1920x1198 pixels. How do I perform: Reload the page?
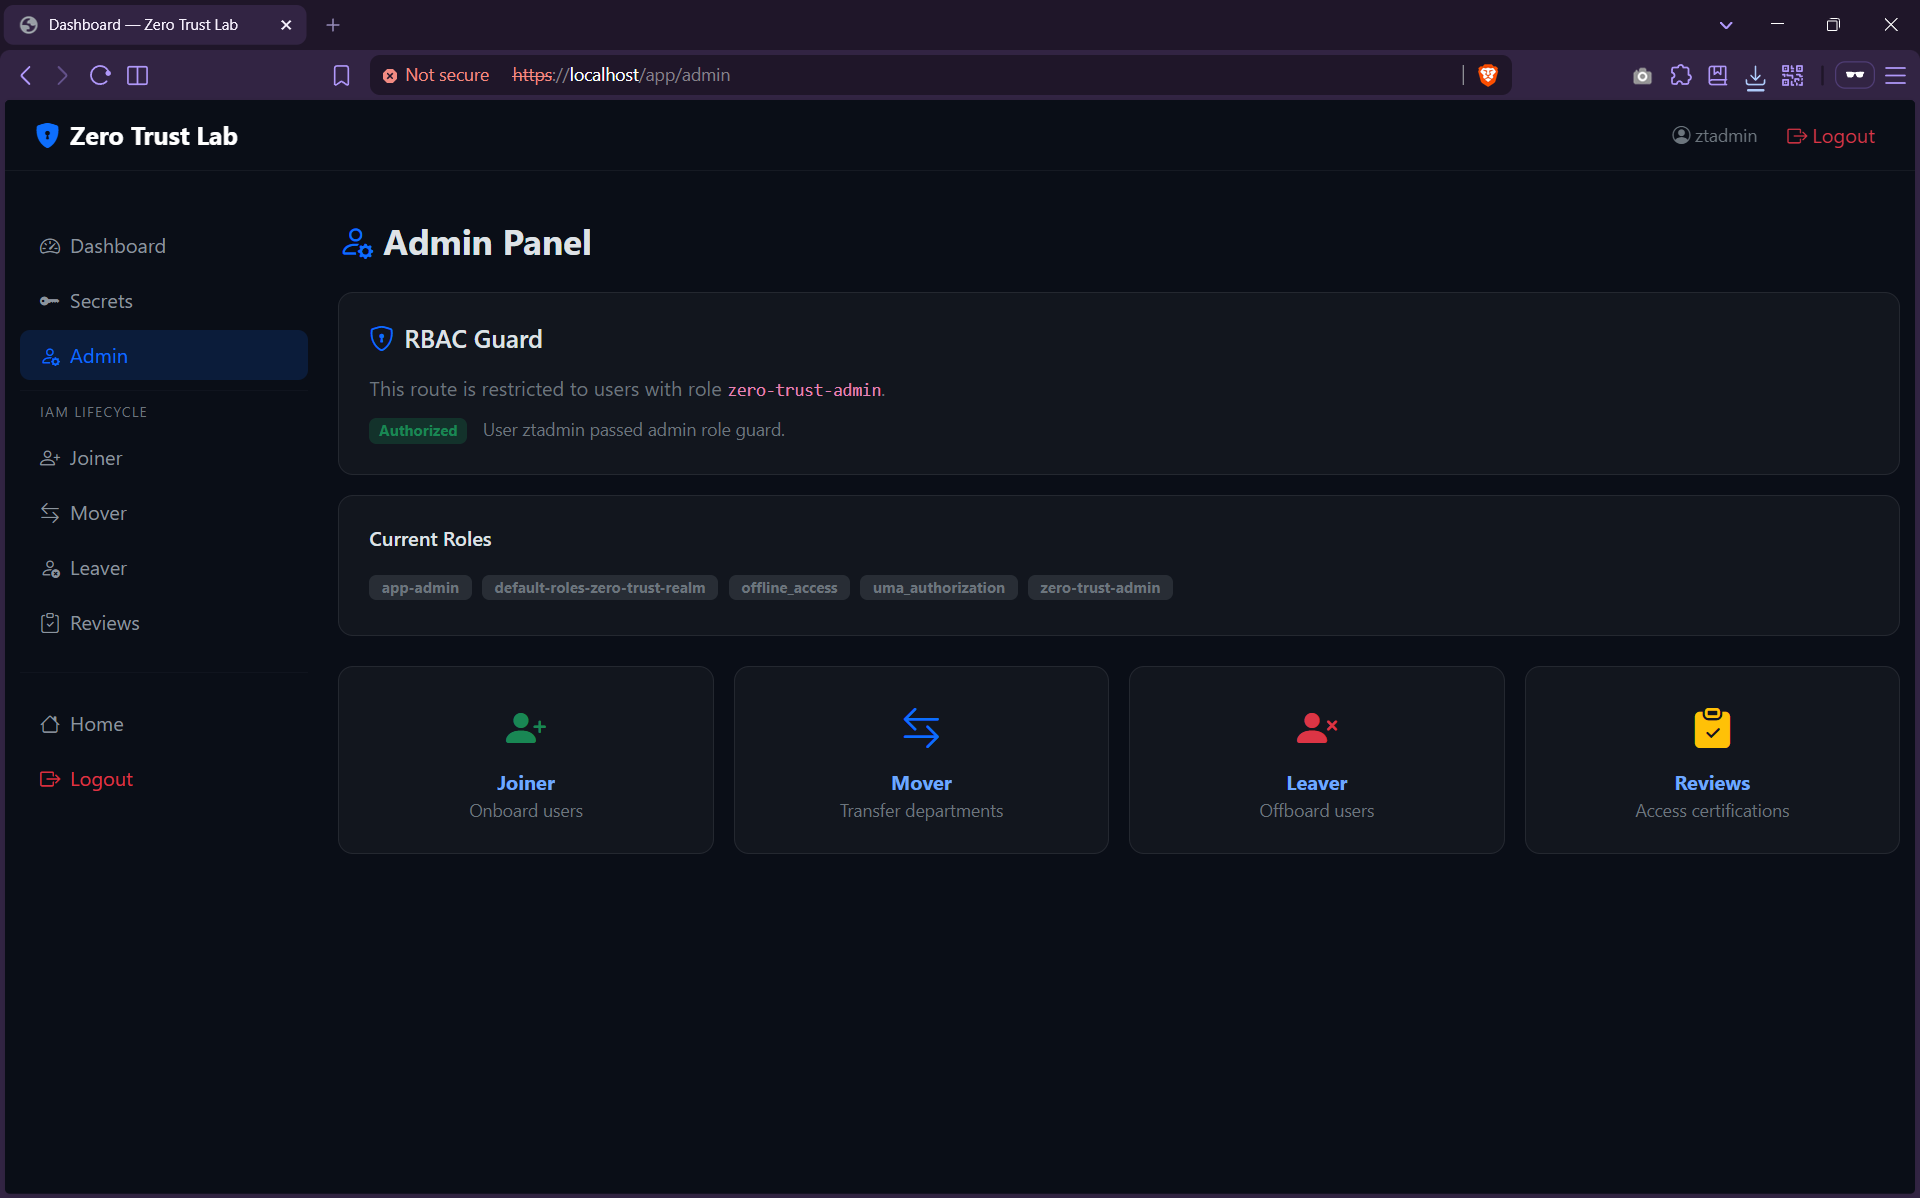100,75
